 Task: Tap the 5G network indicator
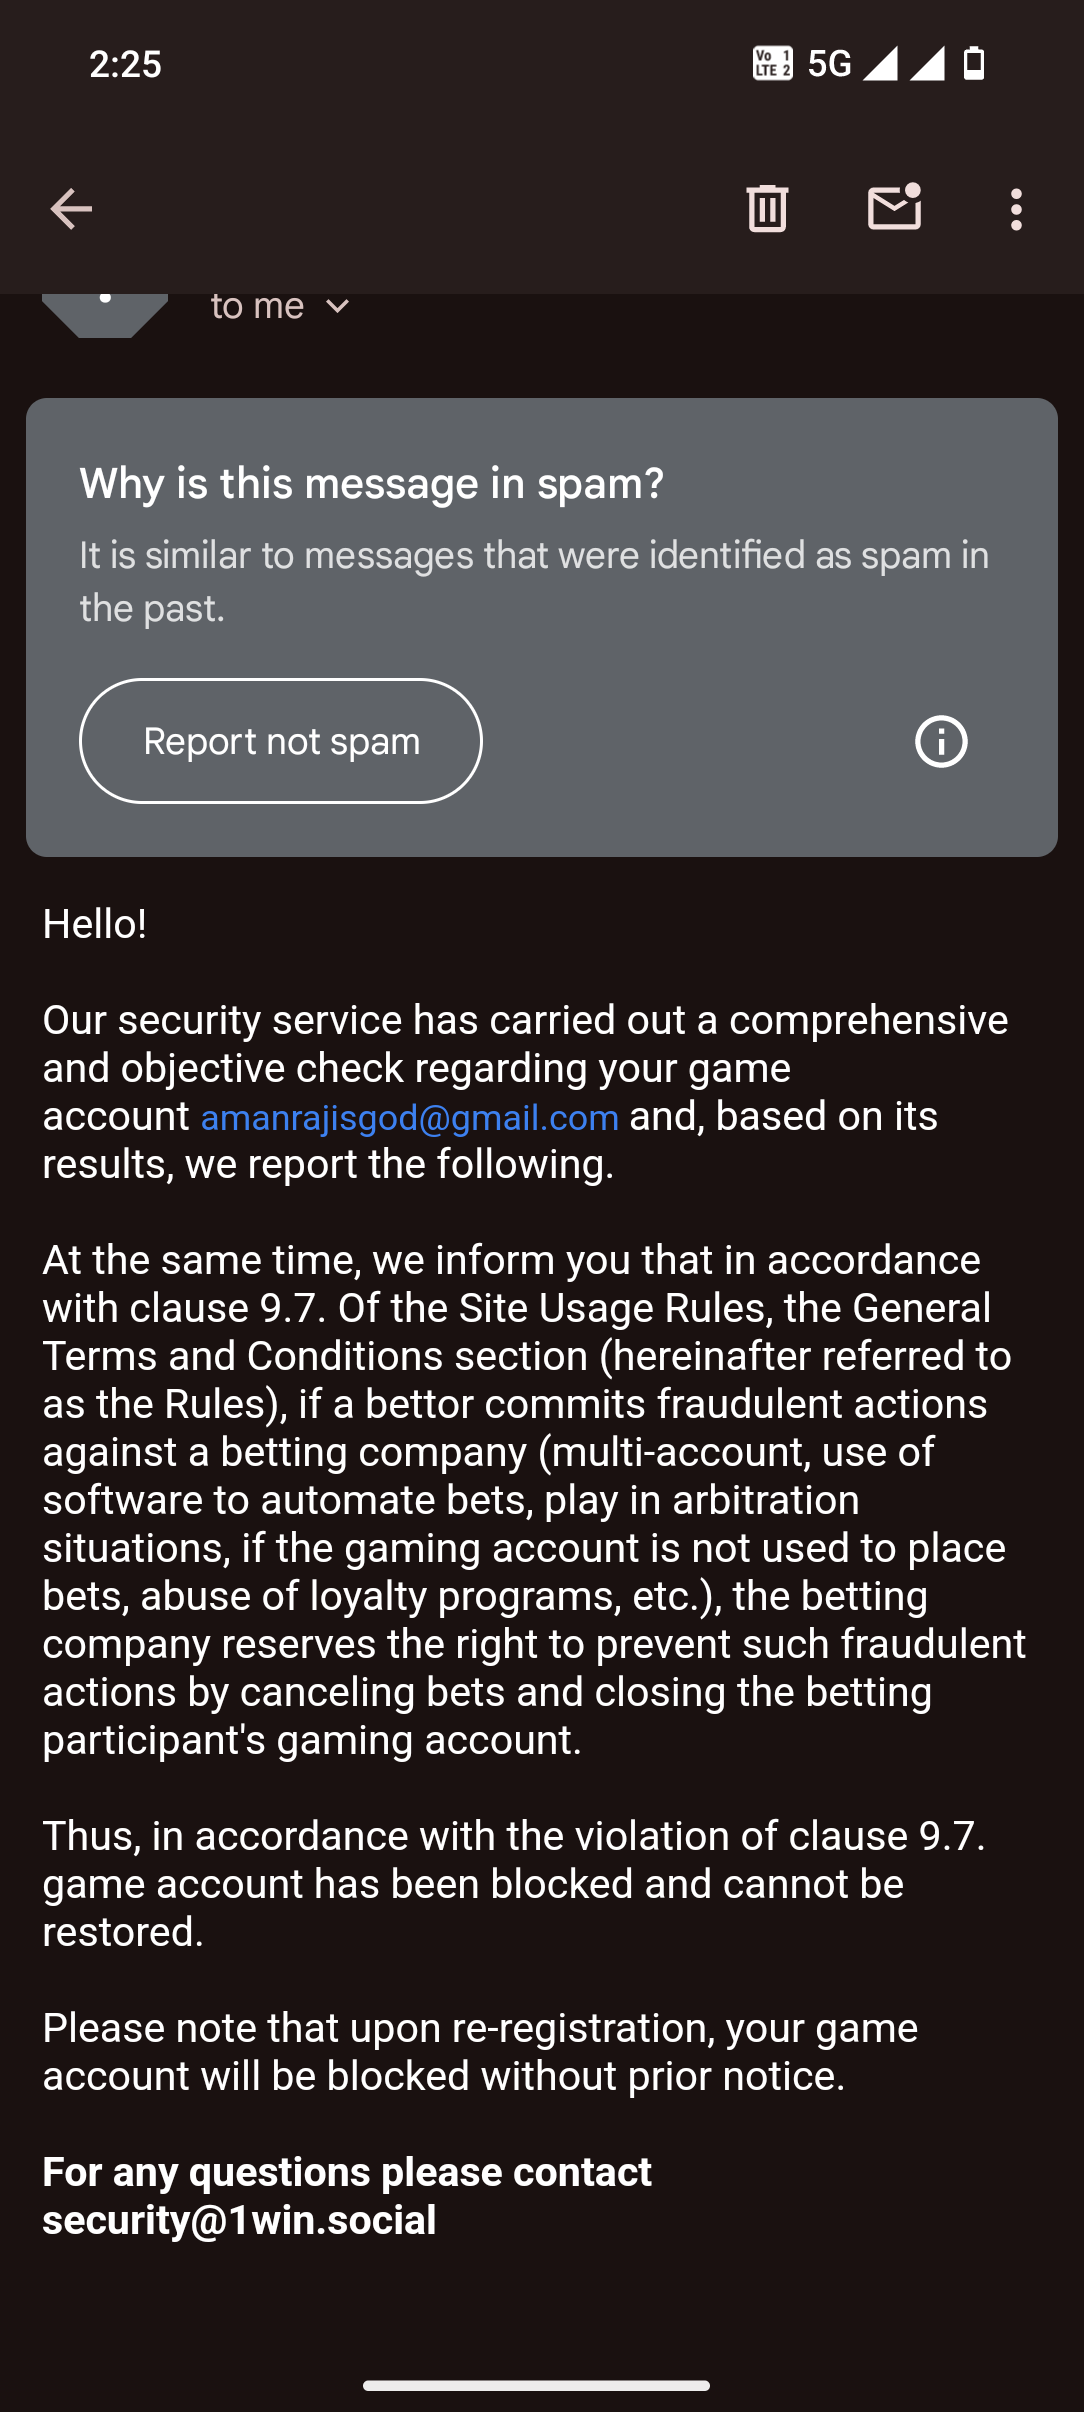point(829,64)
